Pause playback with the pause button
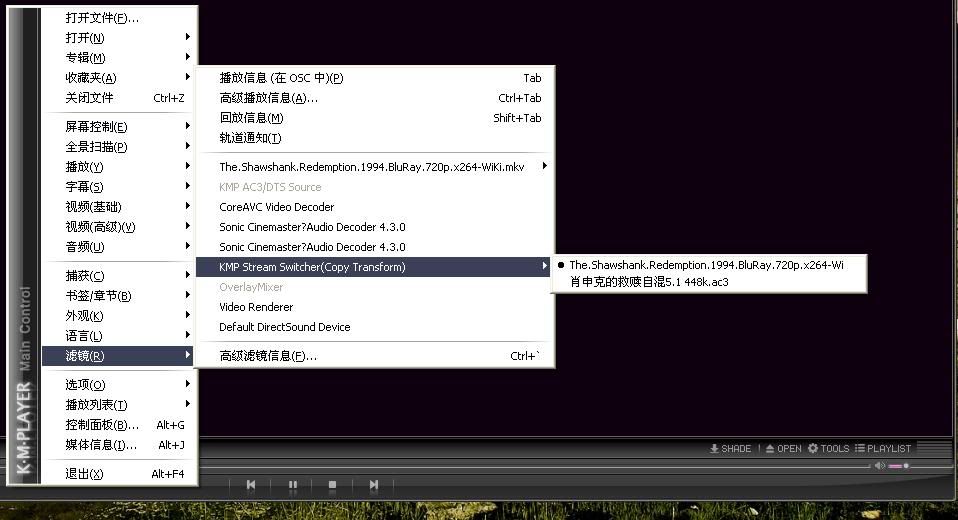The image size is (958, 520). [x=292, y=485]
